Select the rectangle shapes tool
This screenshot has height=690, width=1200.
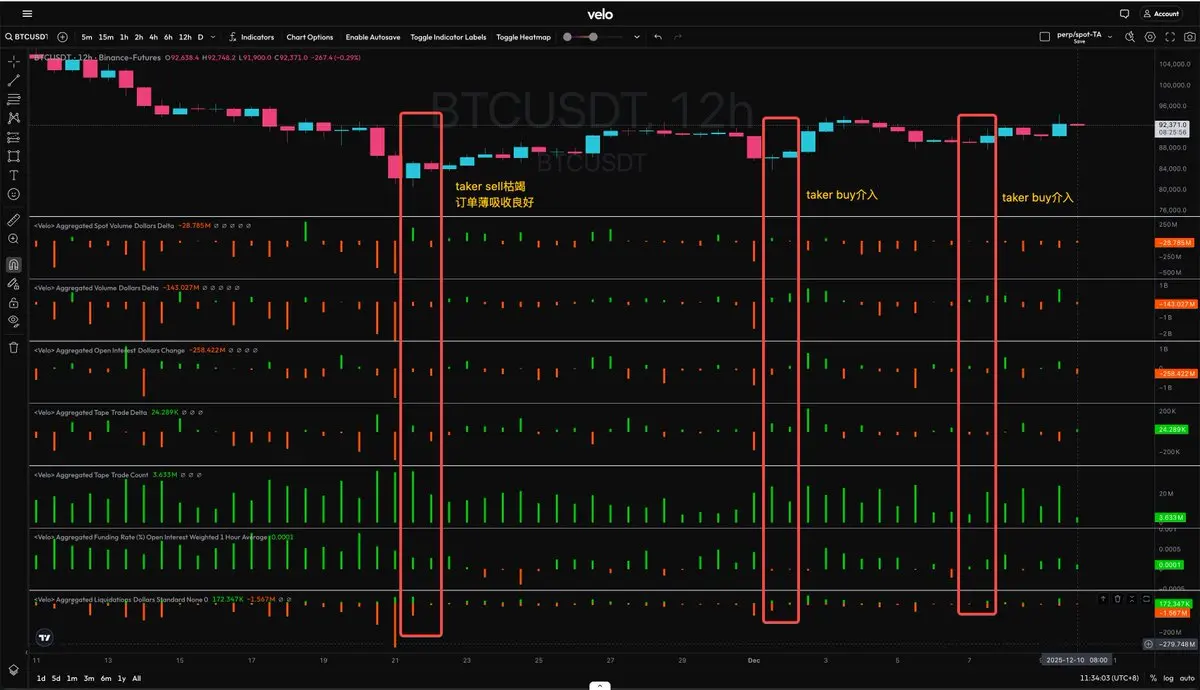tap(14, 156)
